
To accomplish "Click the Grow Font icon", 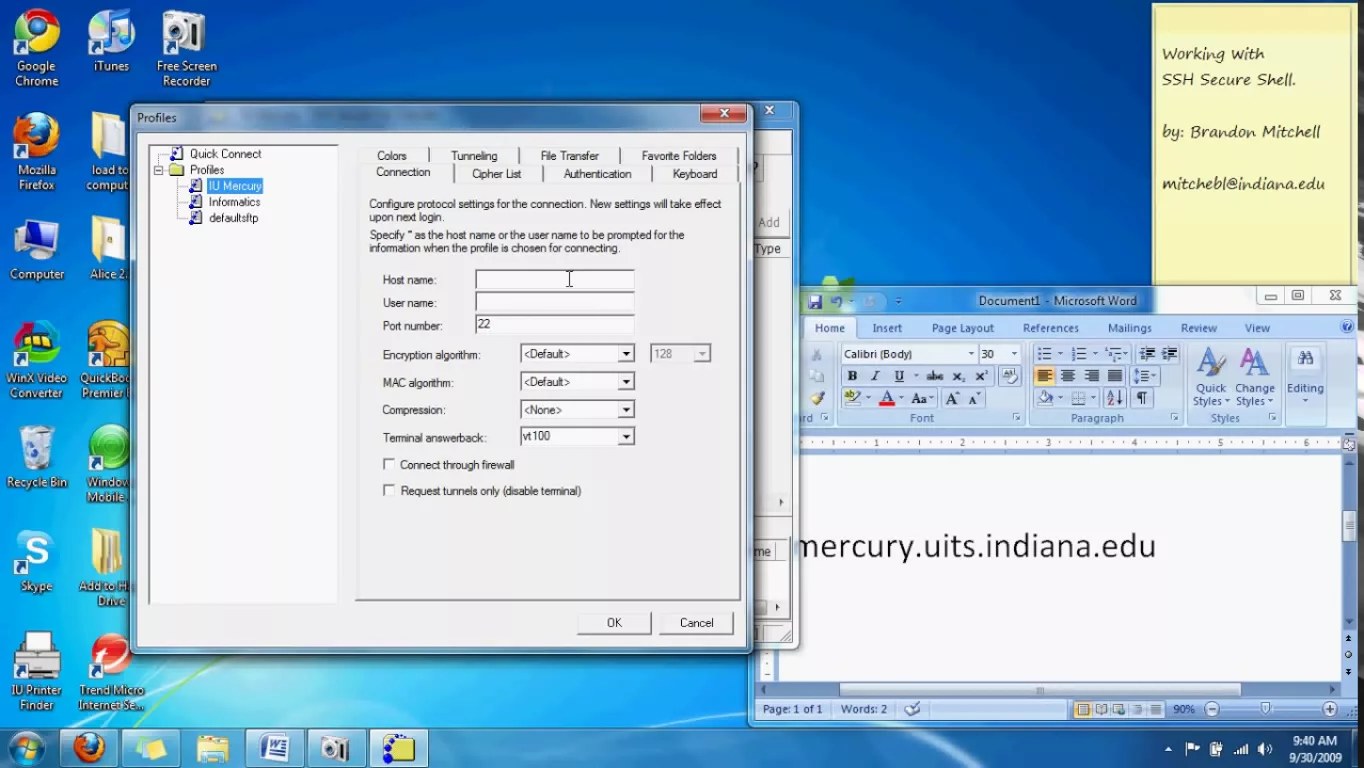I will click(952, 398).
